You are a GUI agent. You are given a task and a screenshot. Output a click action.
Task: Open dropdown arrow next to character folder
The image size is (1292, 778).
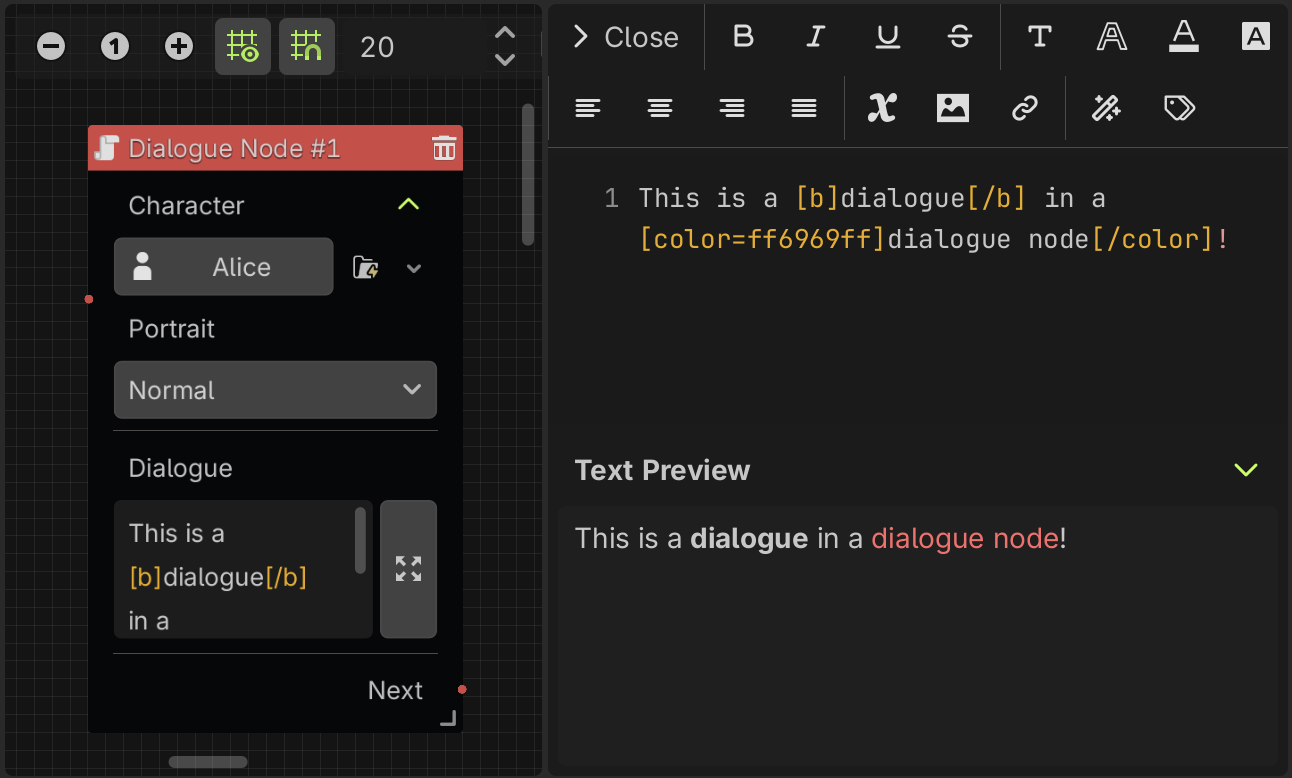(x=414, y=268)
